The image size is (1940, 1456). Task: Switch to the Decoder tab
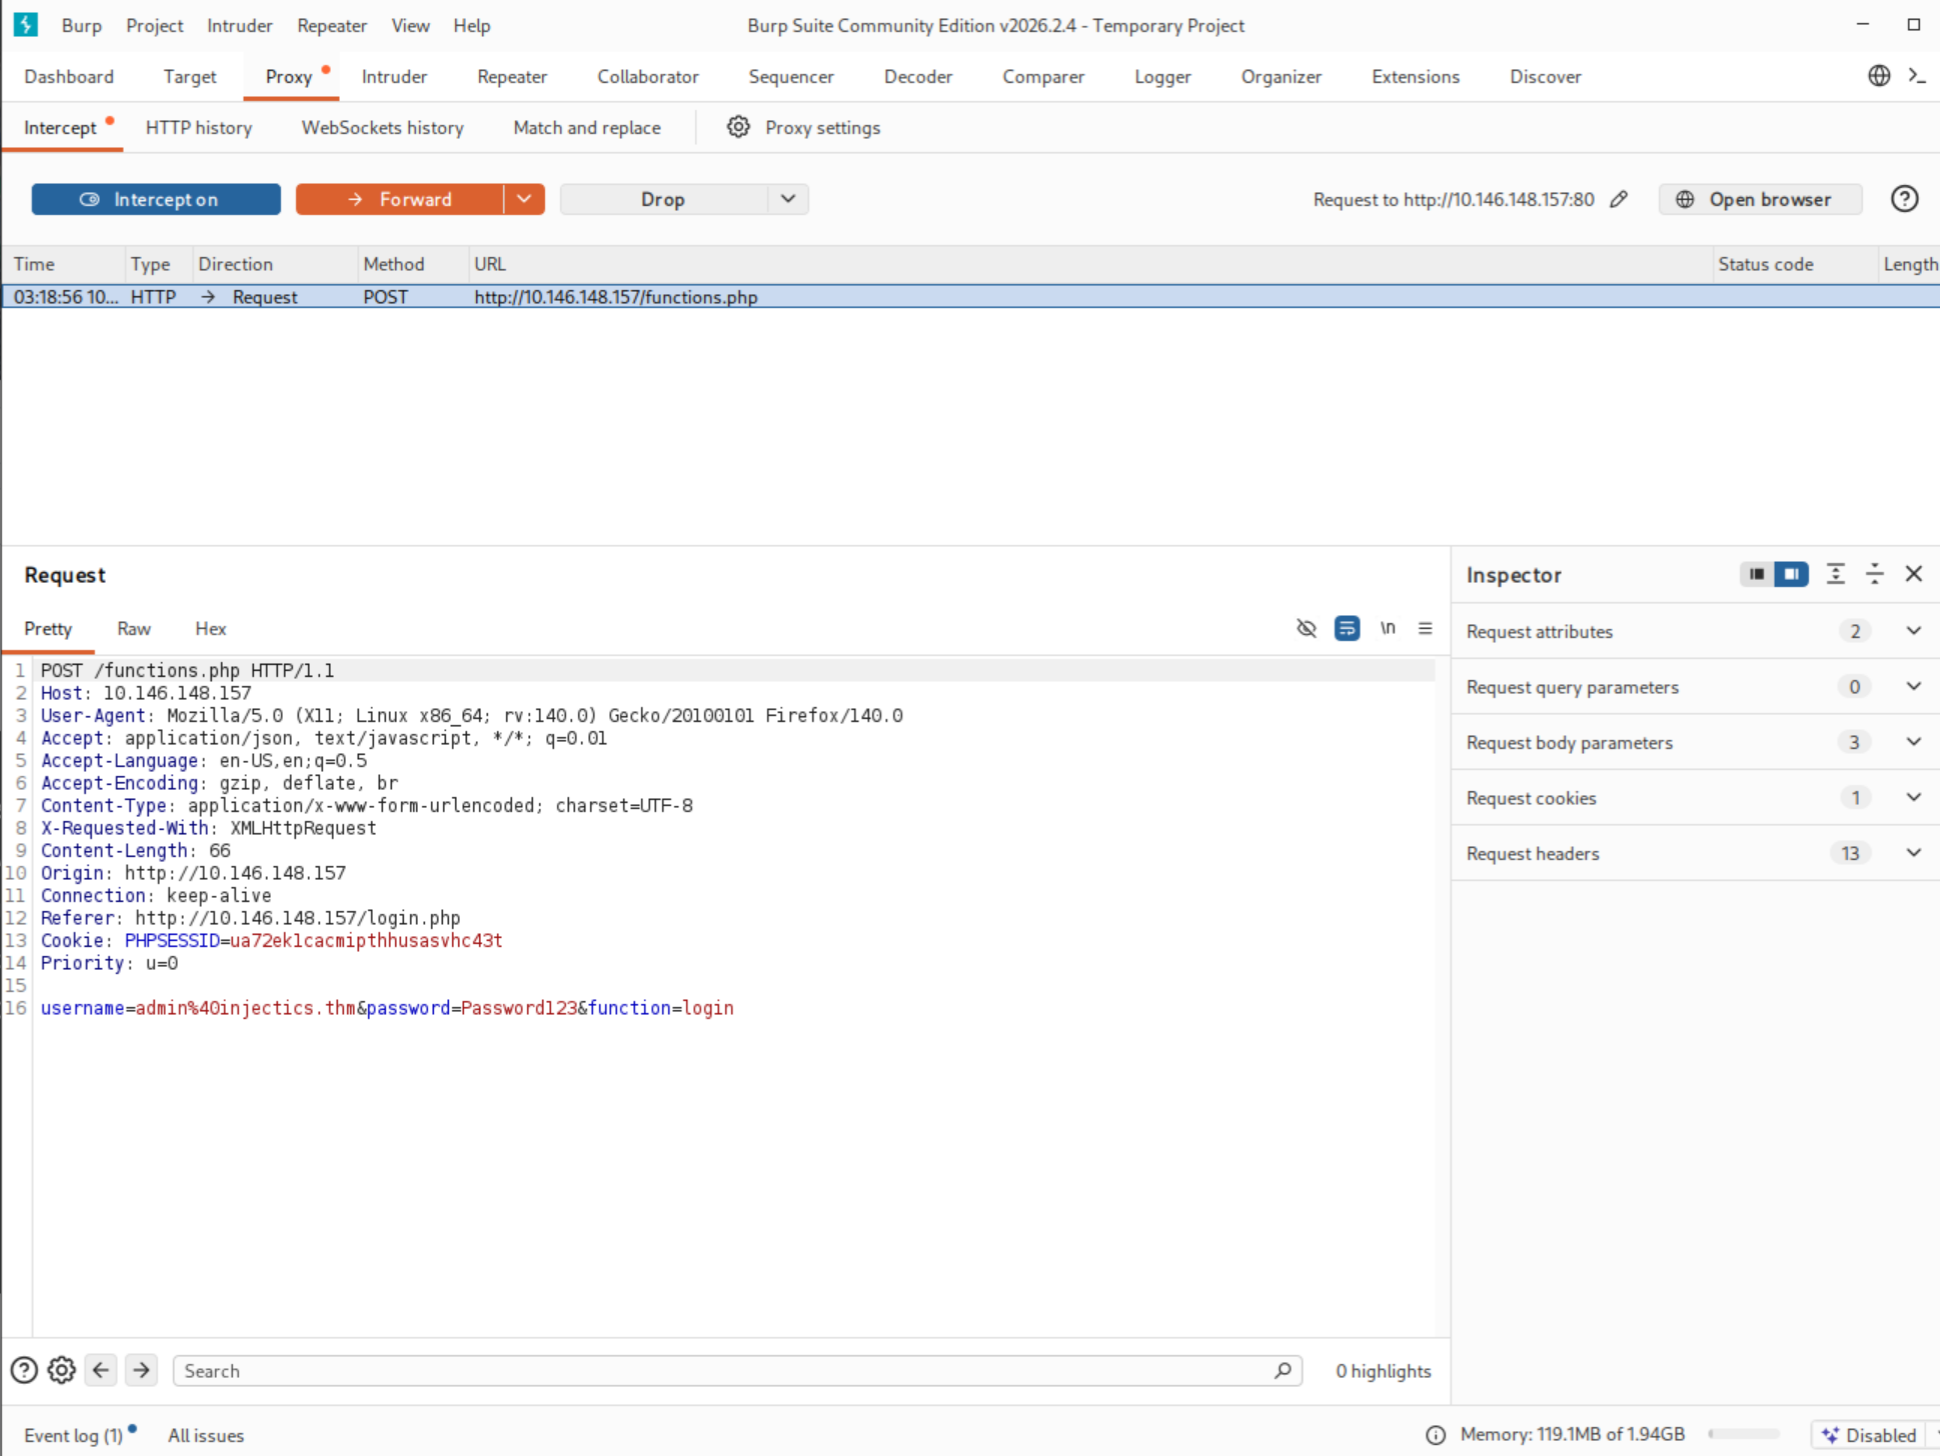(918, 76)
